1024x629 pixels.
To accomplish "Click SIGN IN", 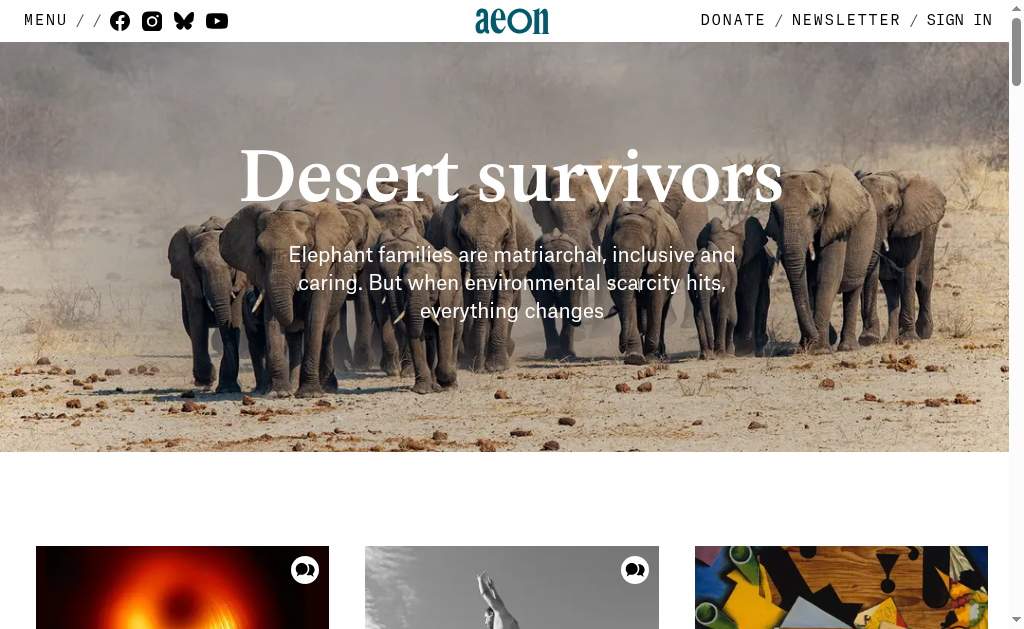I will [959, 20].
